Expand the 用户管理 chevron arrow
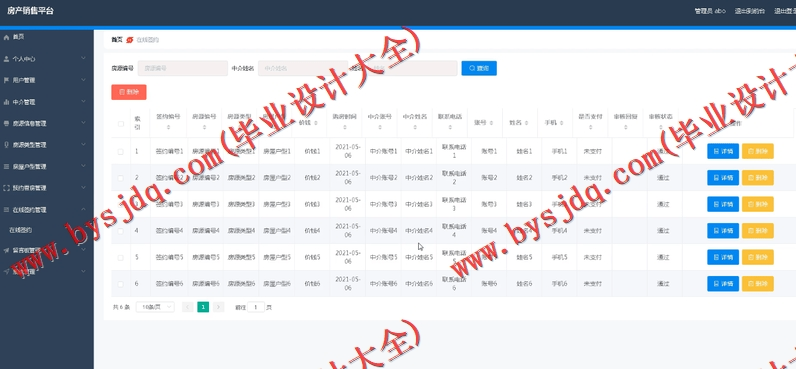The width and height of the screenshot is (796, 369). (x=83, y=80)
